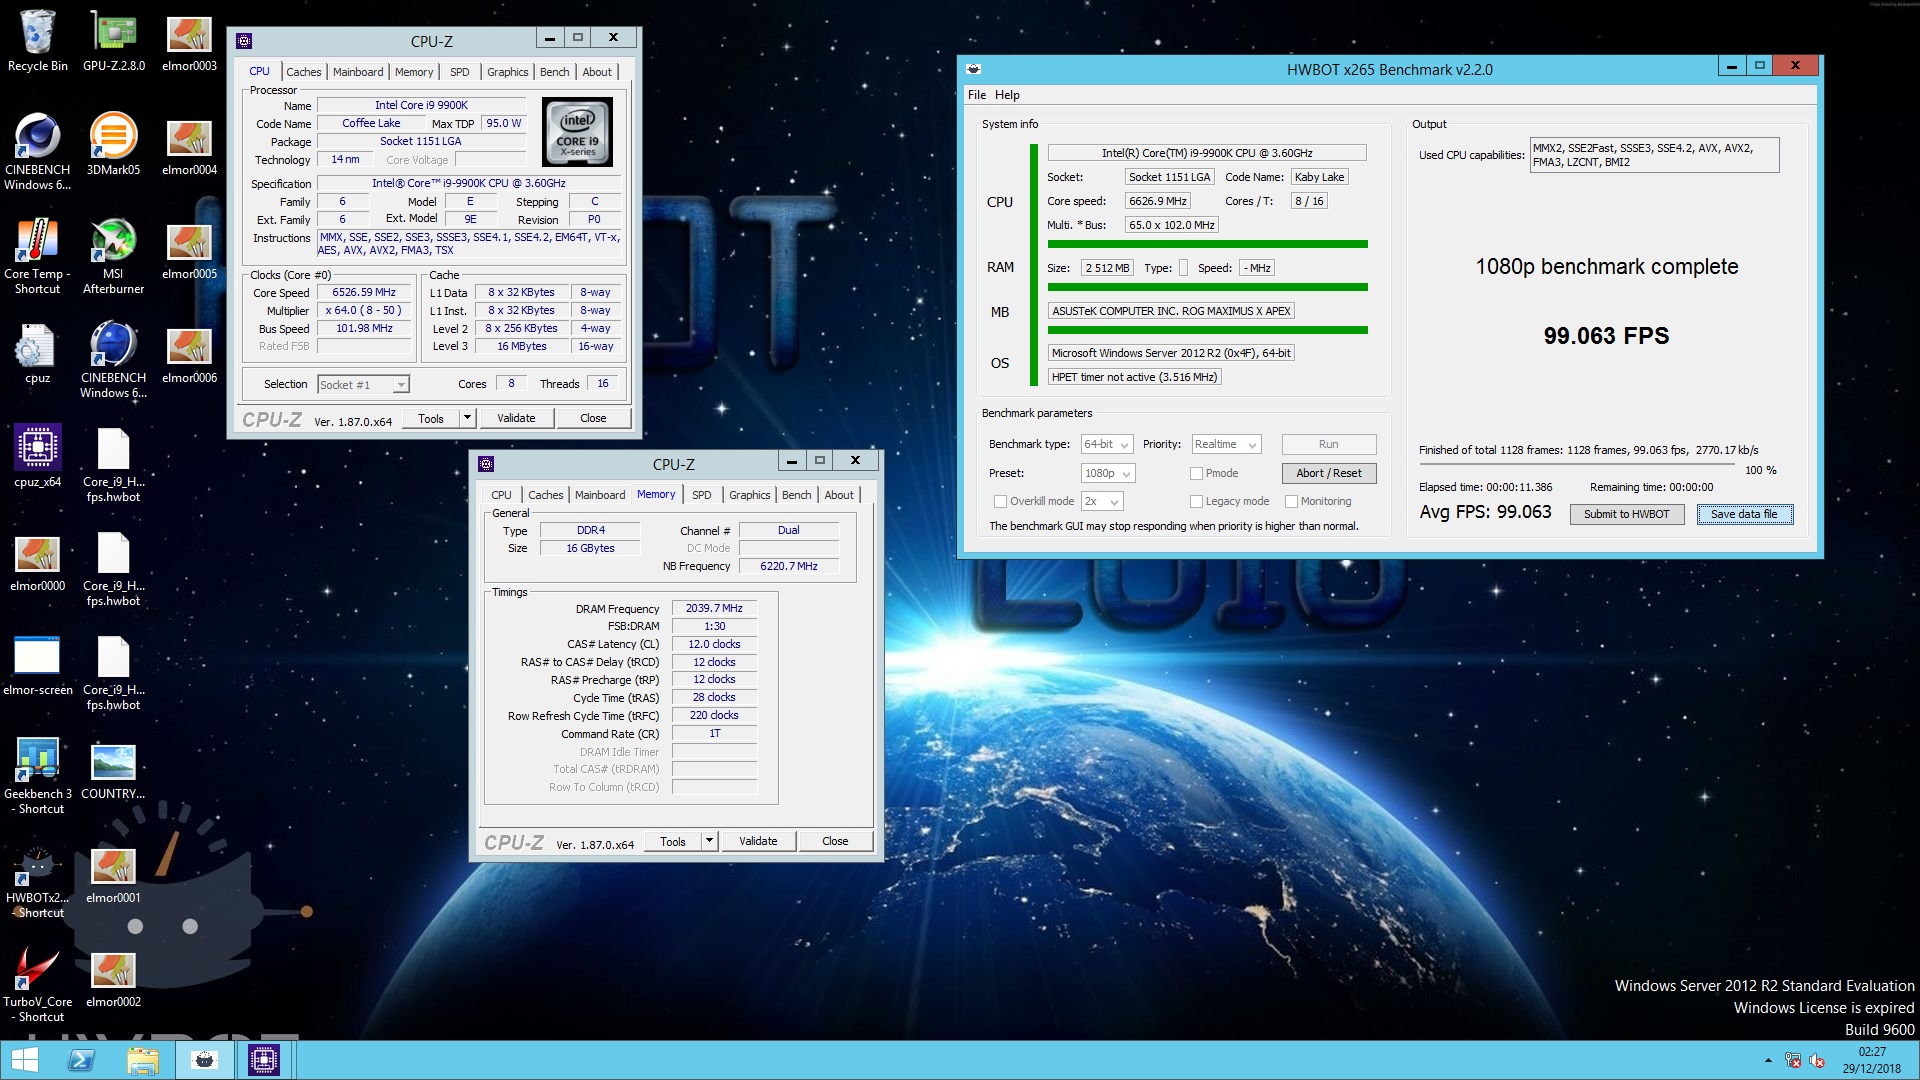Open the Preset 1080p dropdown
The image size is (1920, 1080).
pyautogui.click(x=1107, y=473)
